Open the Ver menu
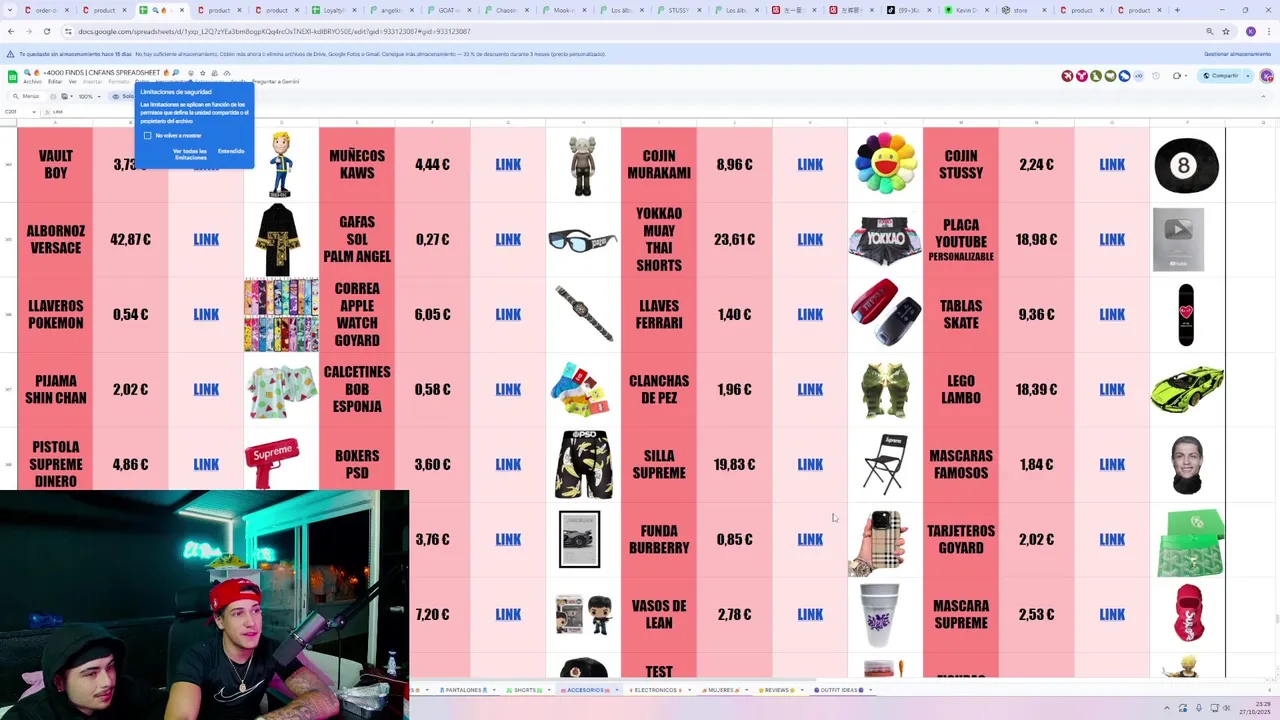The height and width of the screenshot is (720, 1280). tap(72, 82)
